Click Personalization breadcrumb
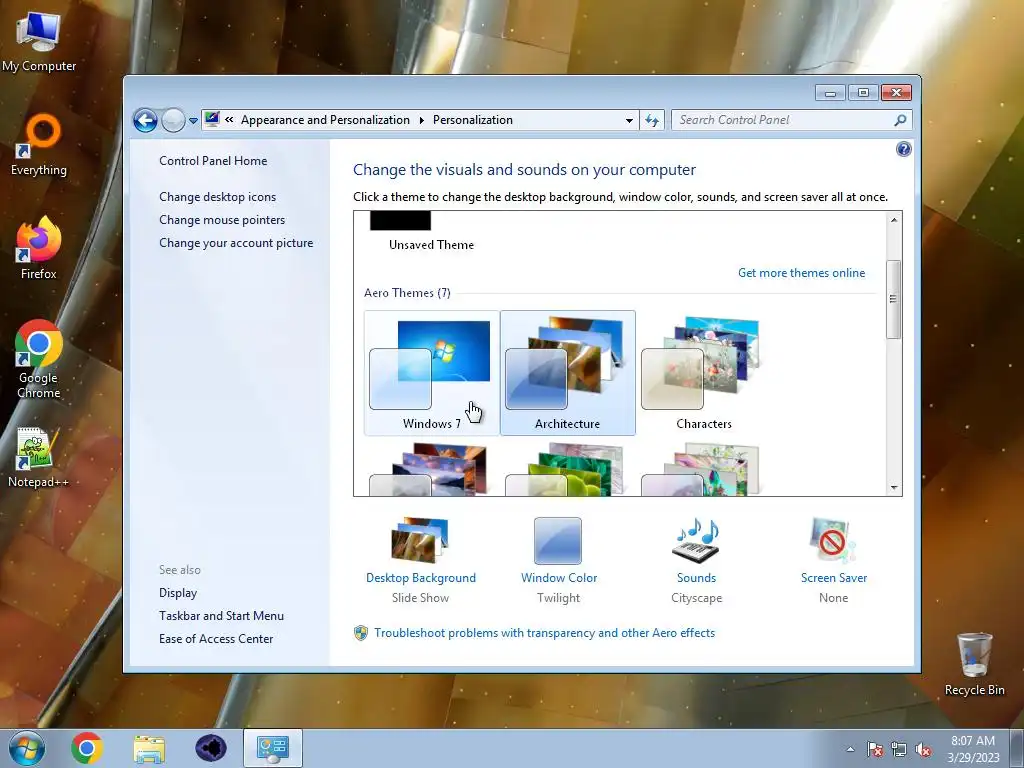 coord(473,120)
